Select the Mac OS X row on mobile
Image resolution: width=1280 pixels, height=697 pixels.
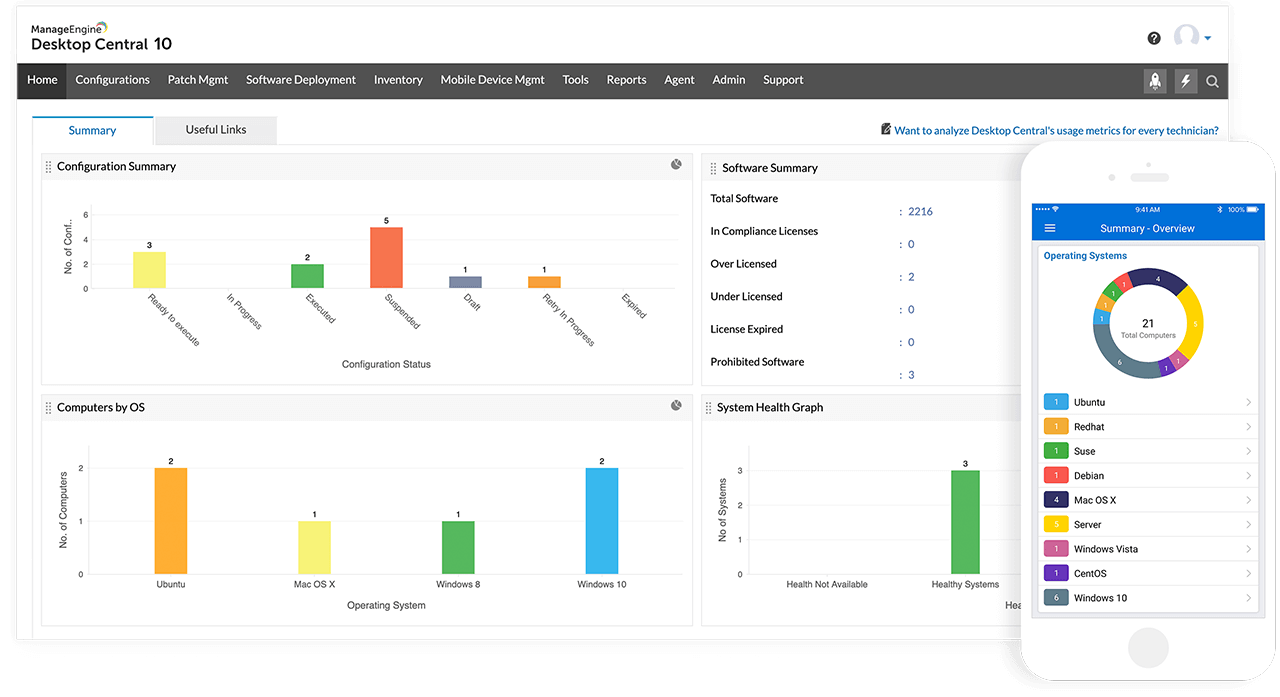pos(1147,500)
